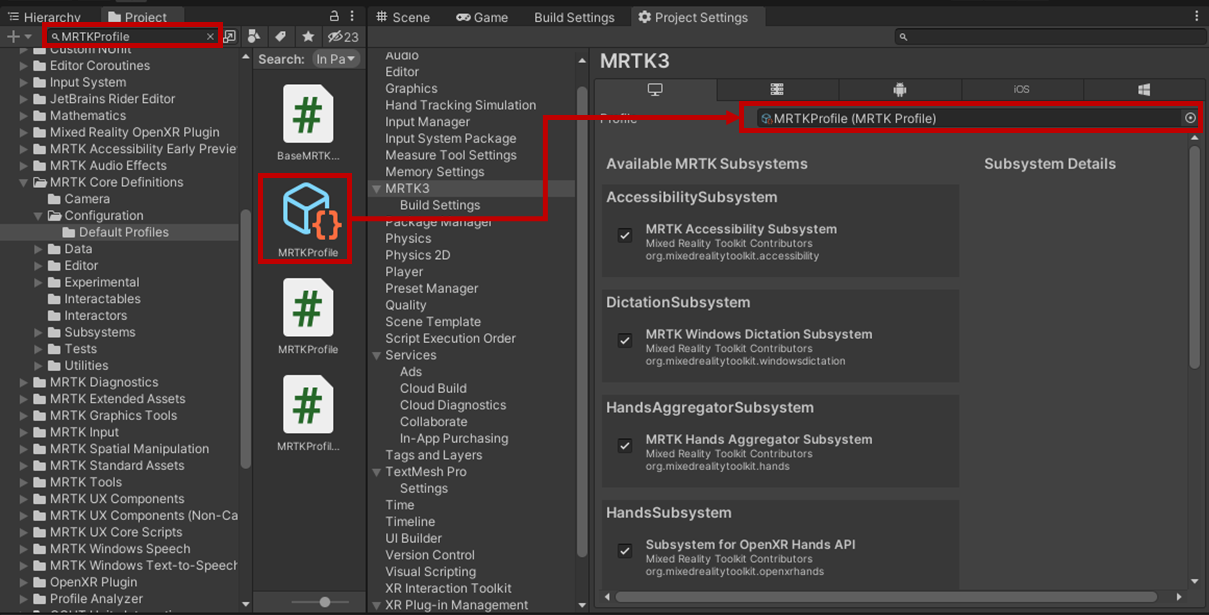
Task: Select the Android platform tab
Action: 899,89
